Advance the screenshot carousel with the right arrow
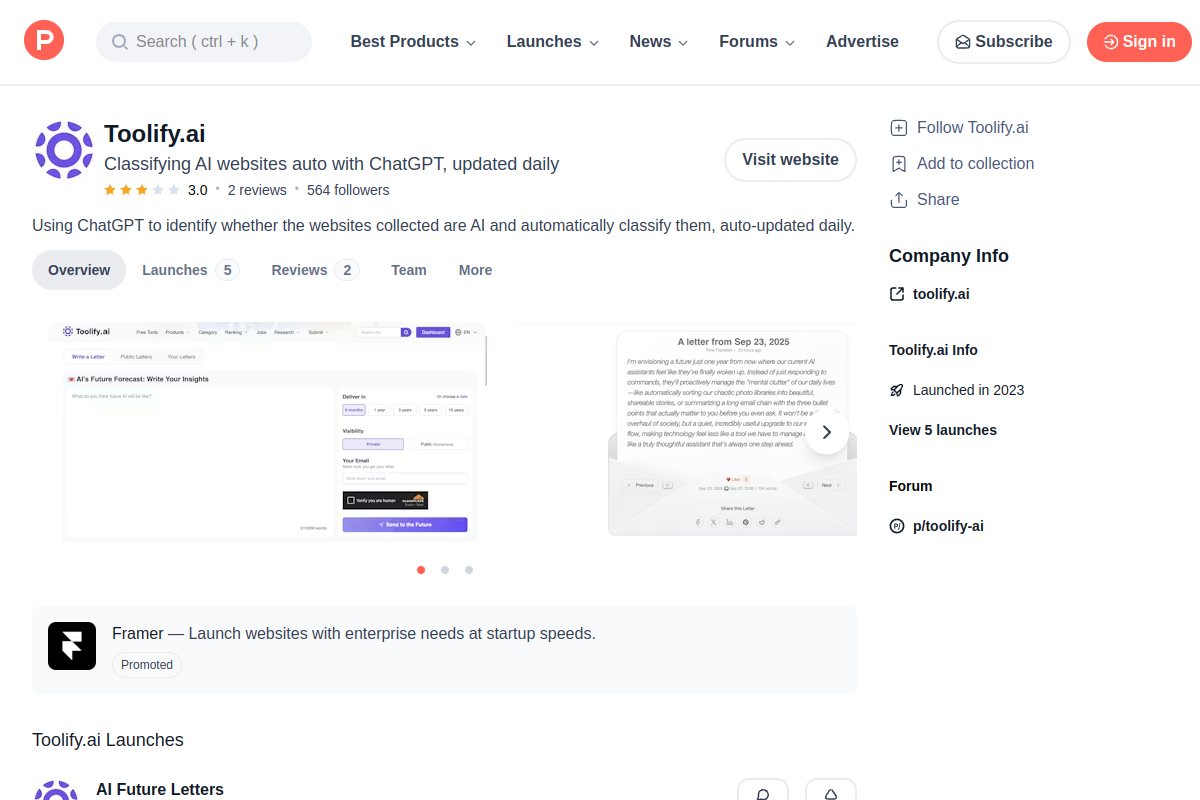This screenshot has height=800, width=1200. [827, 431]
